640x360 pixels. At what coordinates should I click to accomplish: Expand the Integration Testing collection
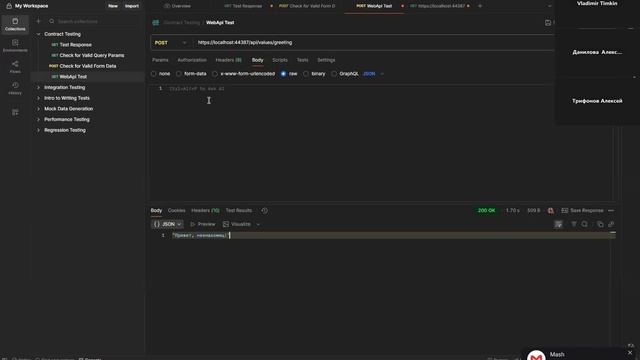39,87
